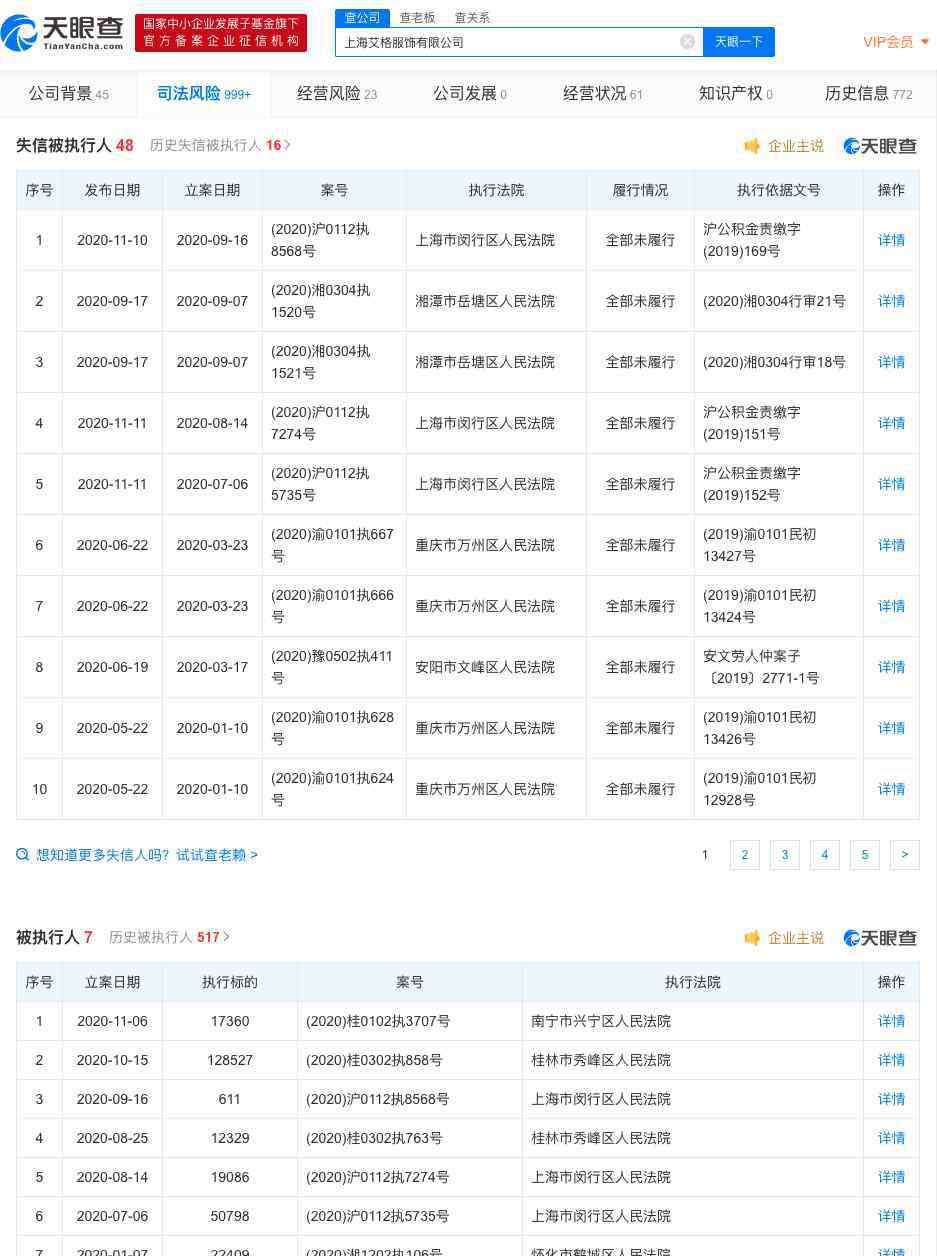Open 详情 for case (2020)渝0101执628号
The height and width of the screenshot is (1256, 937).
(891, 728)
